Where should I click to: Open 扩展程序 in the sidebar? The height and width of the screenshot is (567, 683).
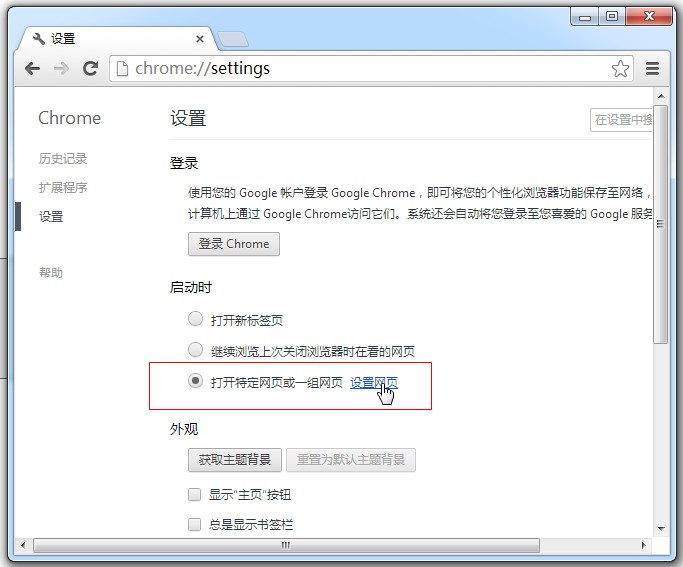click(63, 188)
